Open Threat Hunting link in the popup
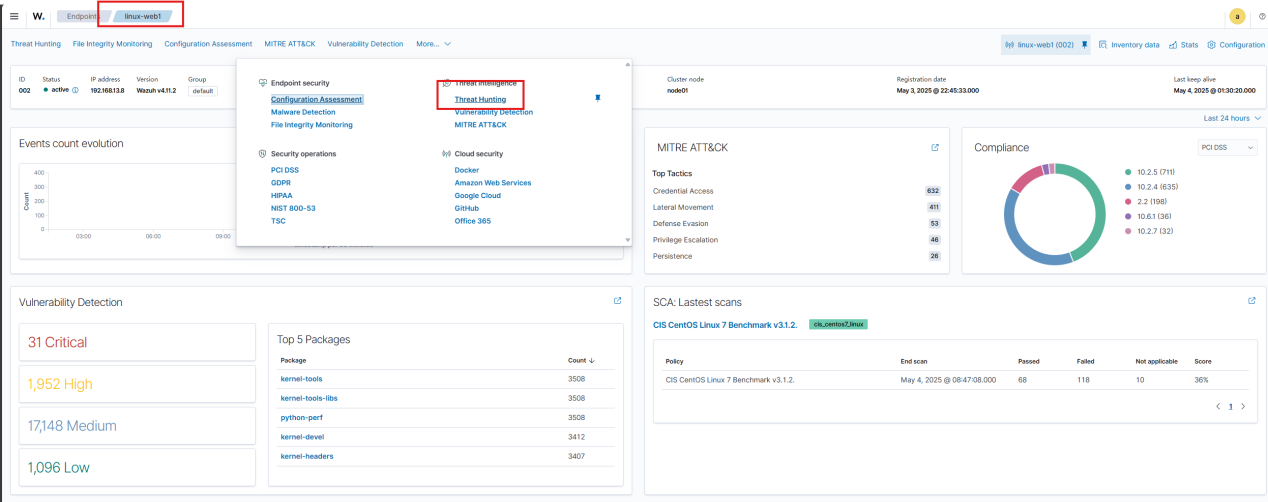Image resolution: width=1268 pixels, height=502 pixels. (480, 99)
